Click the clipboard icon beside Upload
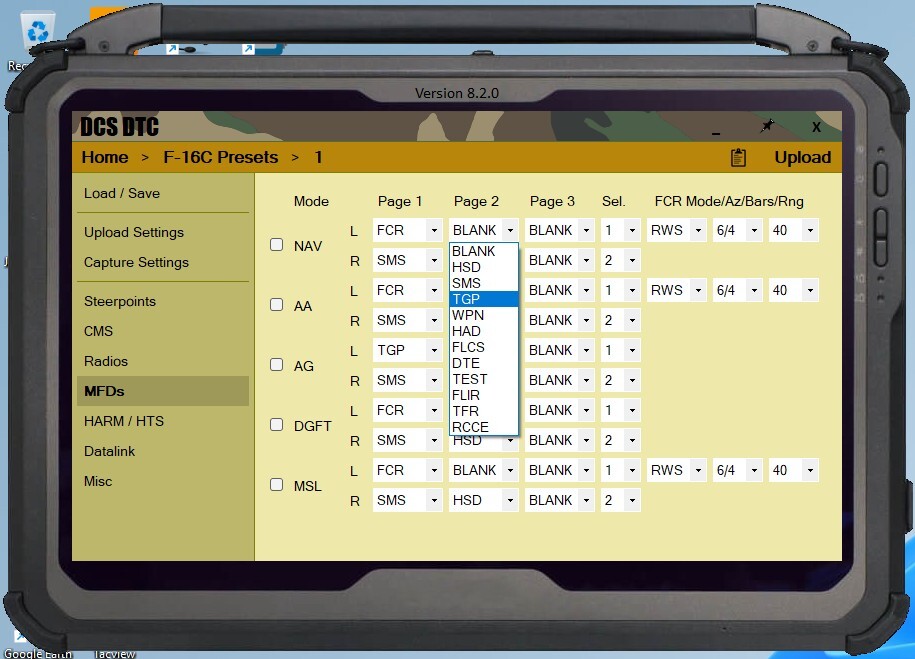 [738, 158]
